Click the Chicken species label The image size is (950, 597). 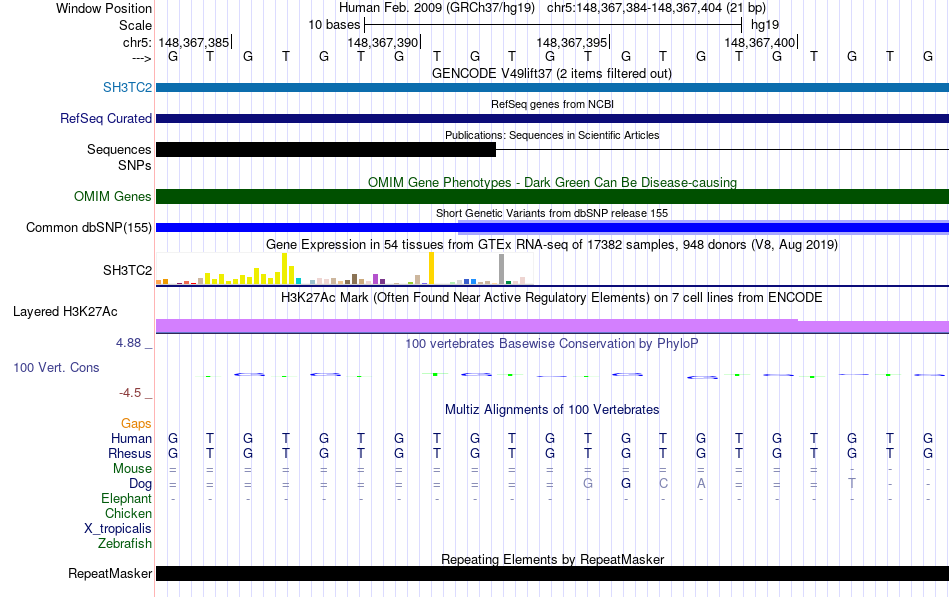[x=128, y=513]
